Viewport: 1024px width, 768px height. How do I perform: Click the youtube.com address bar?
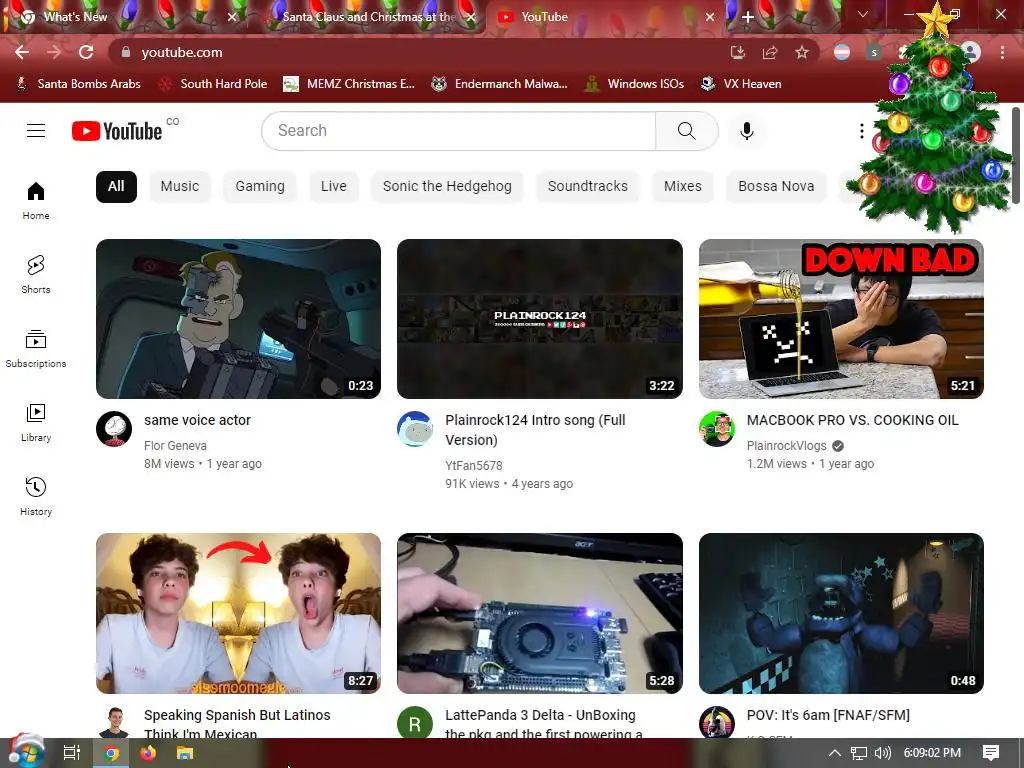pos(418,52)
